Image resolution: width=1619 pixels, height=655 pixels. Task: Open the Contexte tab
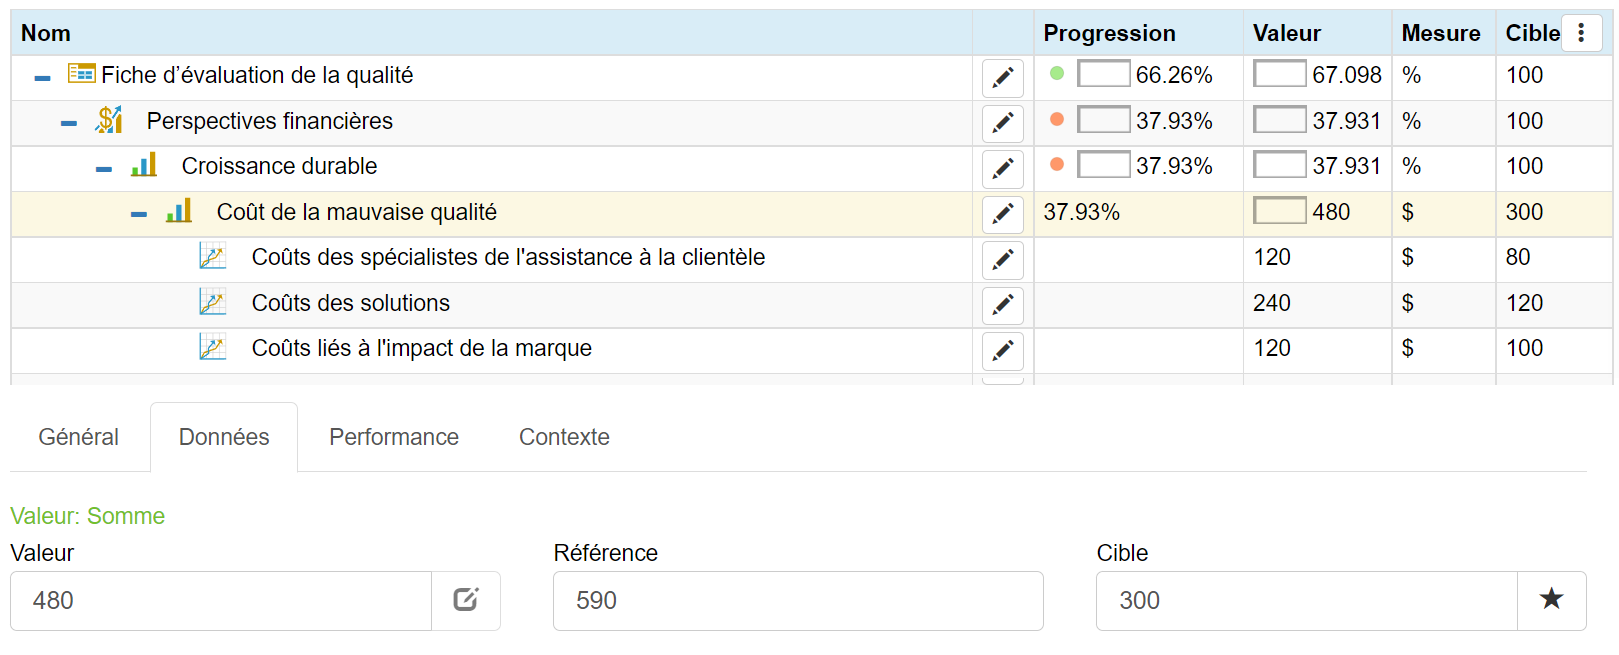tap(563, 437)
